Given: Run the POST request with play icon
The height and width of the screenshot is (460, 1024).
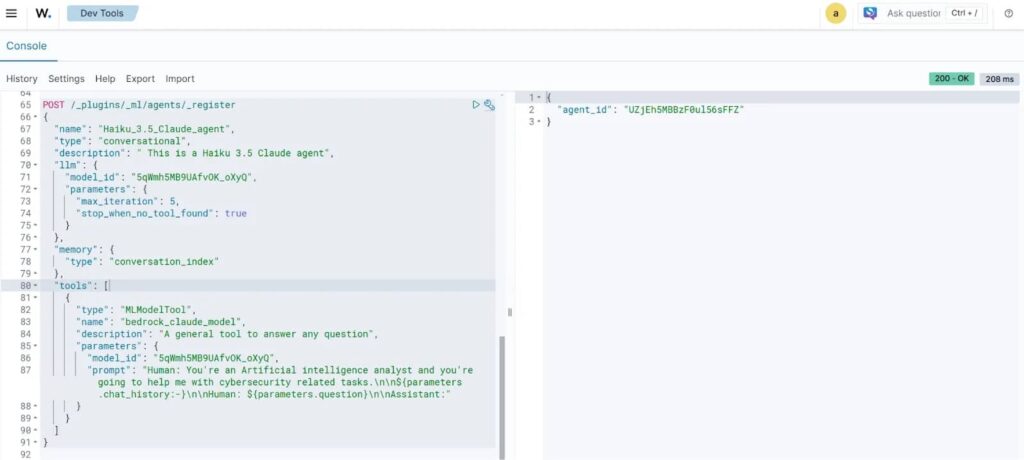Looking at the screenshot, I should pyautogui.click(x=476, y=104).
